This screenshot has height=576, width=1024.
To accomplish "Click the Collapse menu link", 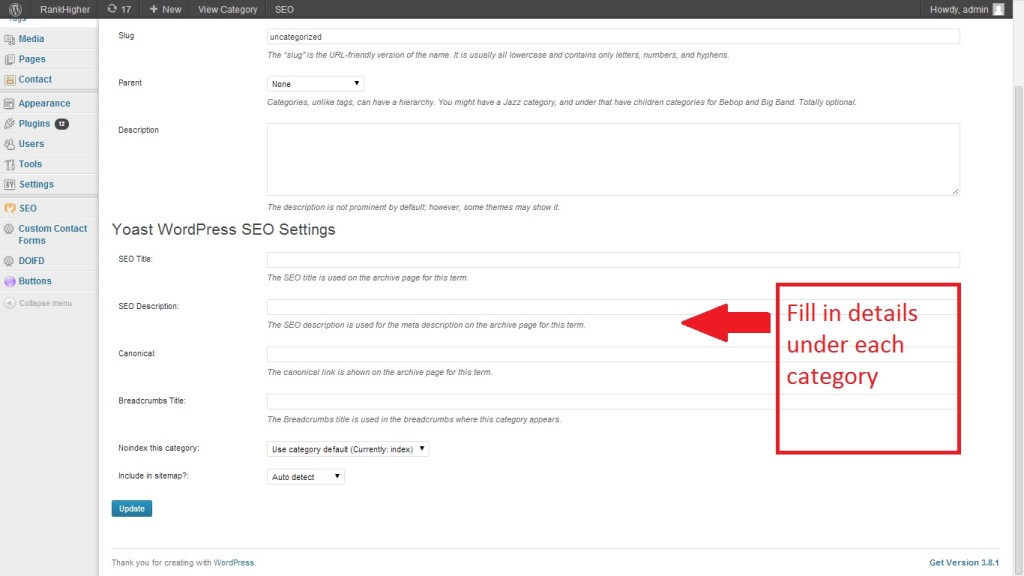I will coord(46,303).
